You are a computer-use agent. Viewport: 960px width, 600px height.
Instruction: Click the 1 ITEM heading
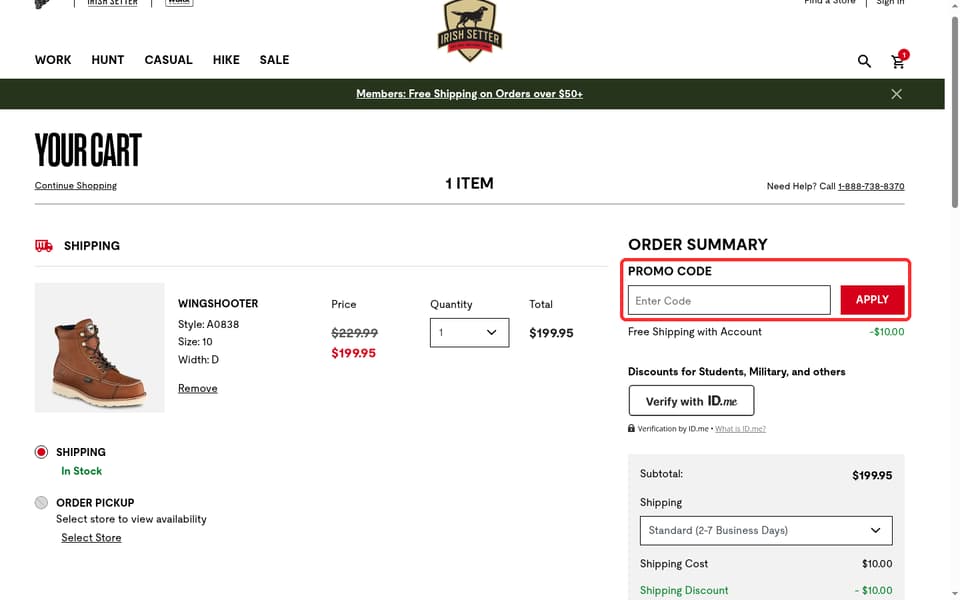coord(470,184)
